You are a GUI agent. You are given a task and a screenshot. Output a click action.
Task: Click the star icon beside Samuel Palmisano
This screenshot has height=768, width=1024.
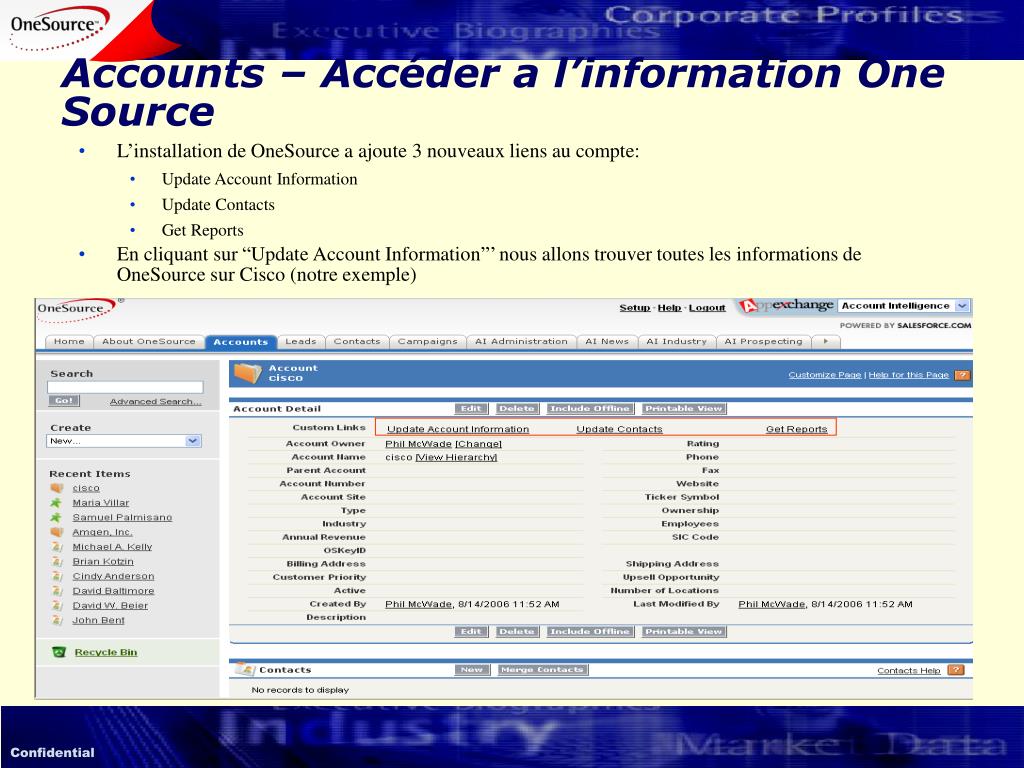(x=57, y=517)
